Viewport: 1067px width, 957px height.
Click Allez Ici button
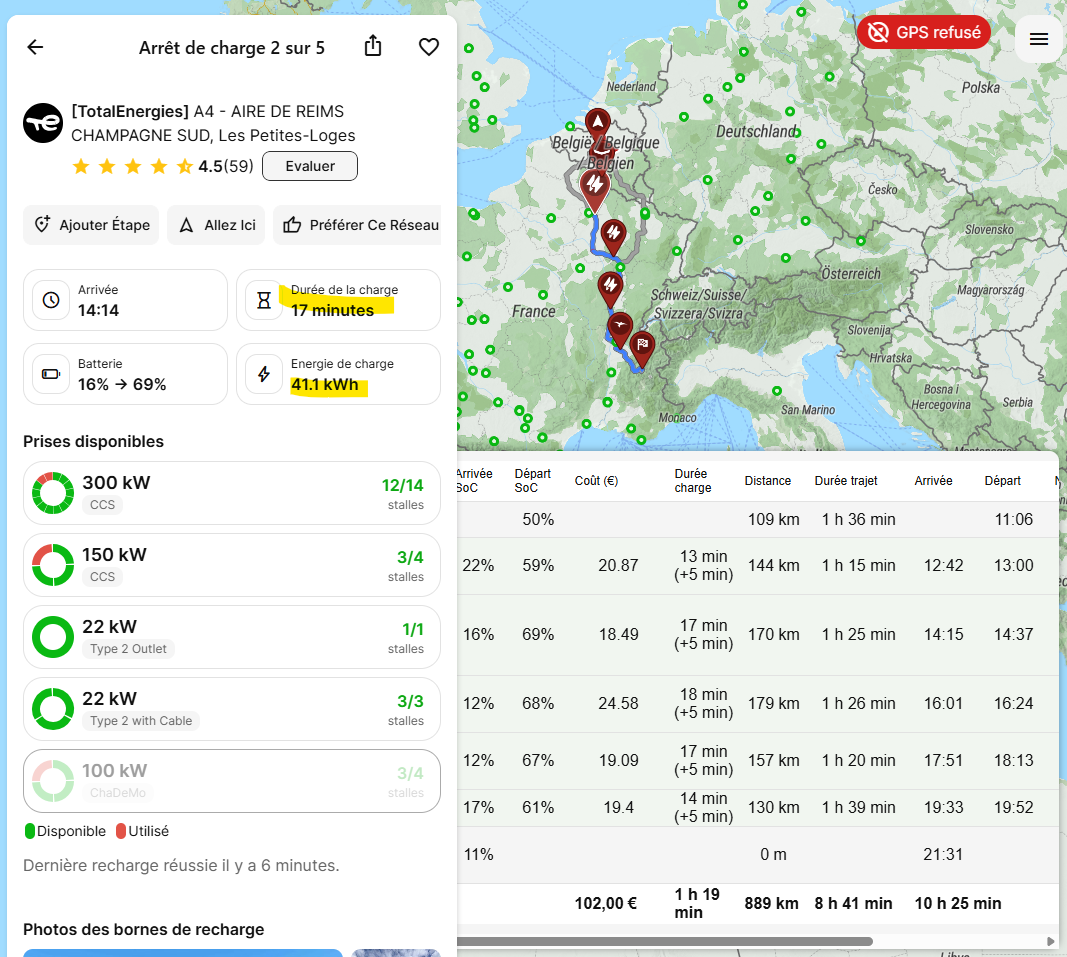pos(216,225)
